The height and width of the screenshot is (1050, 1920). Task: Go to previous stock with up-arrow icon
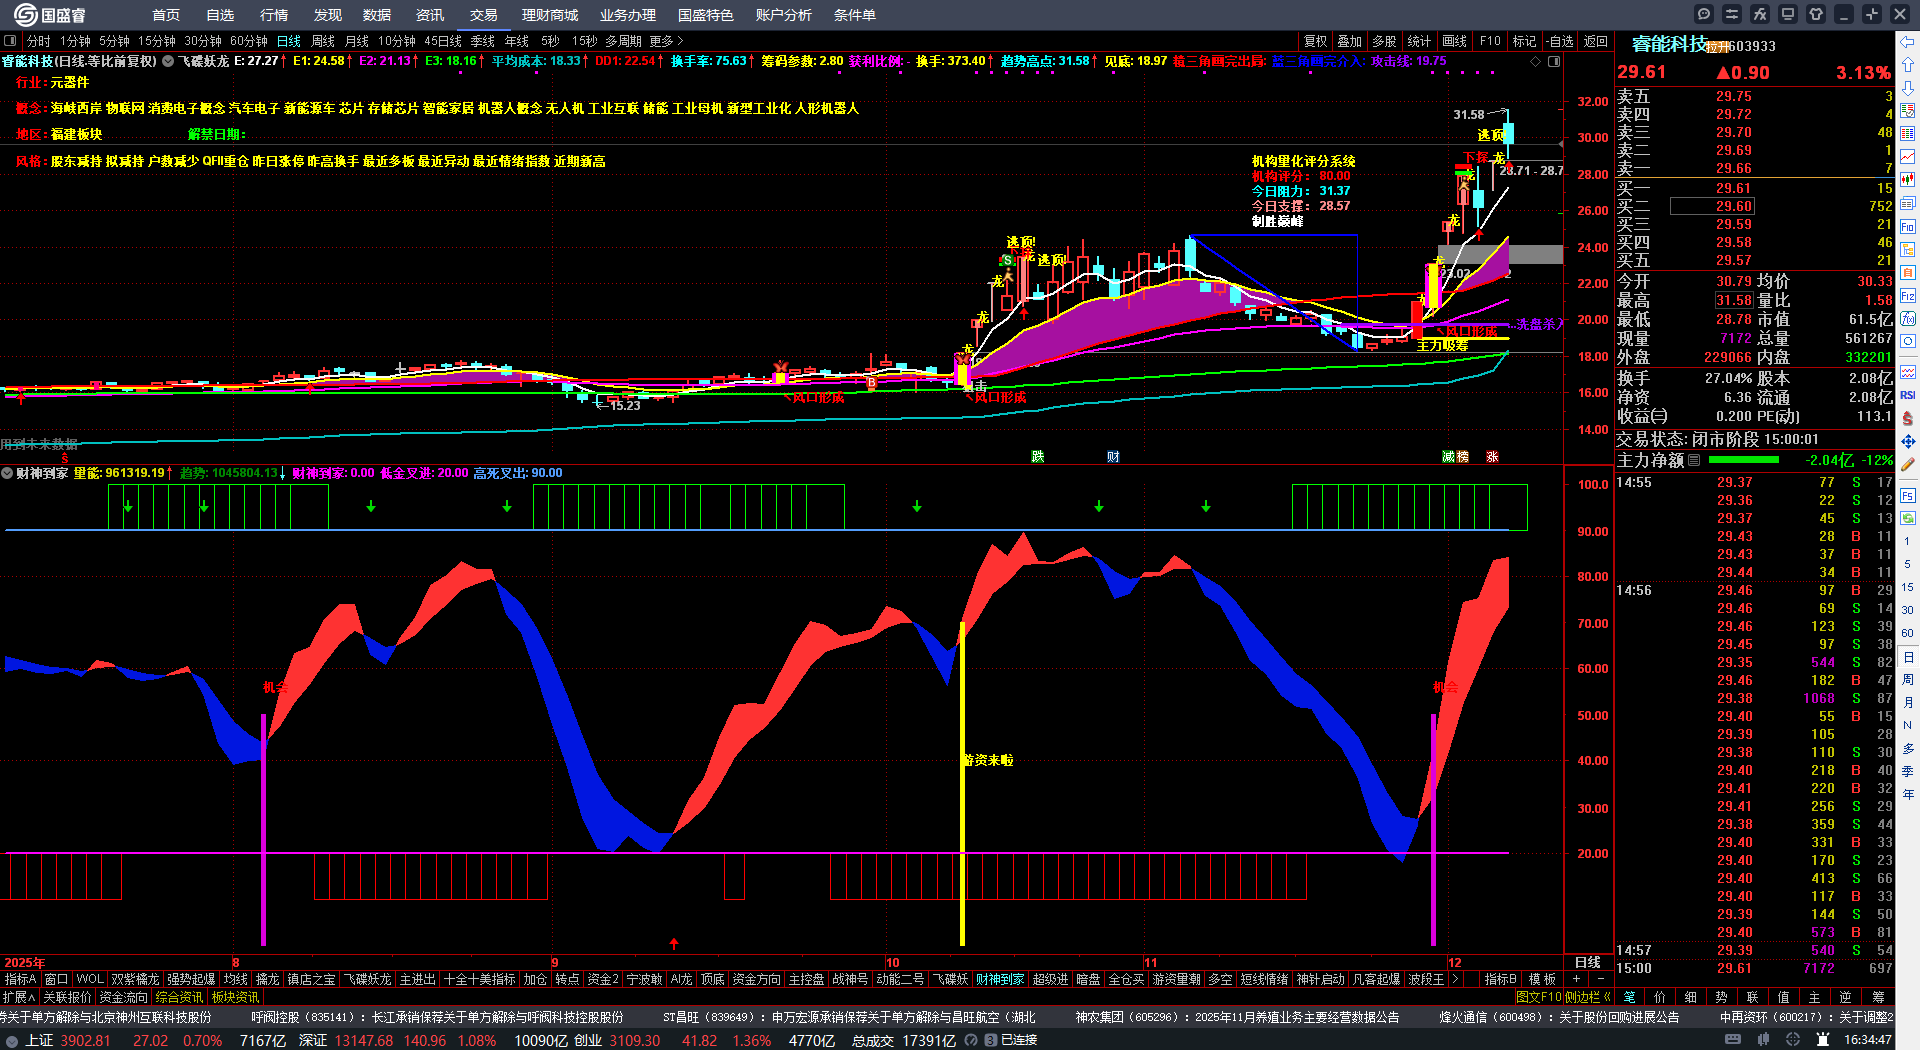coord(1908,65)
